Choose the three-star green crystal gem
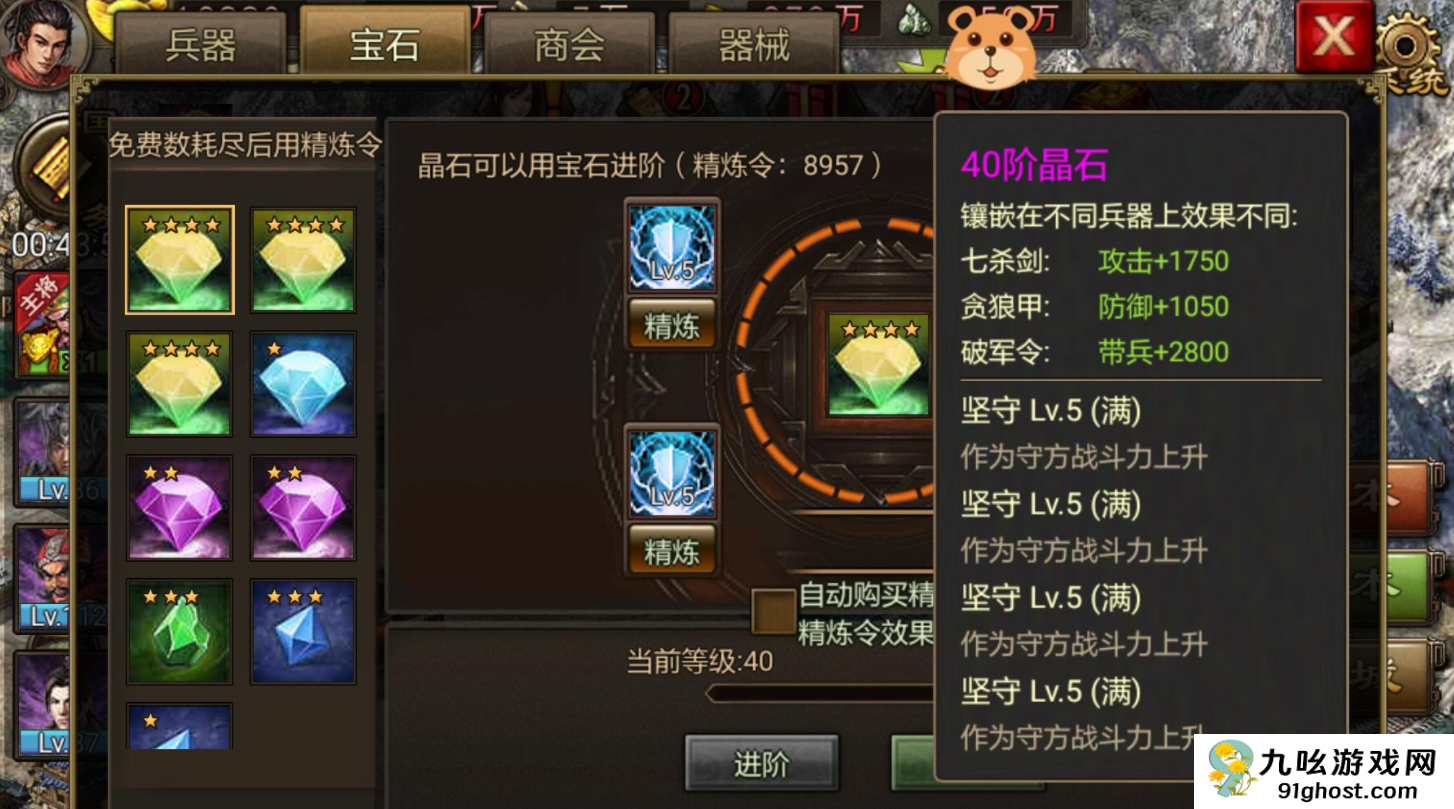 (x=180, y=632)
